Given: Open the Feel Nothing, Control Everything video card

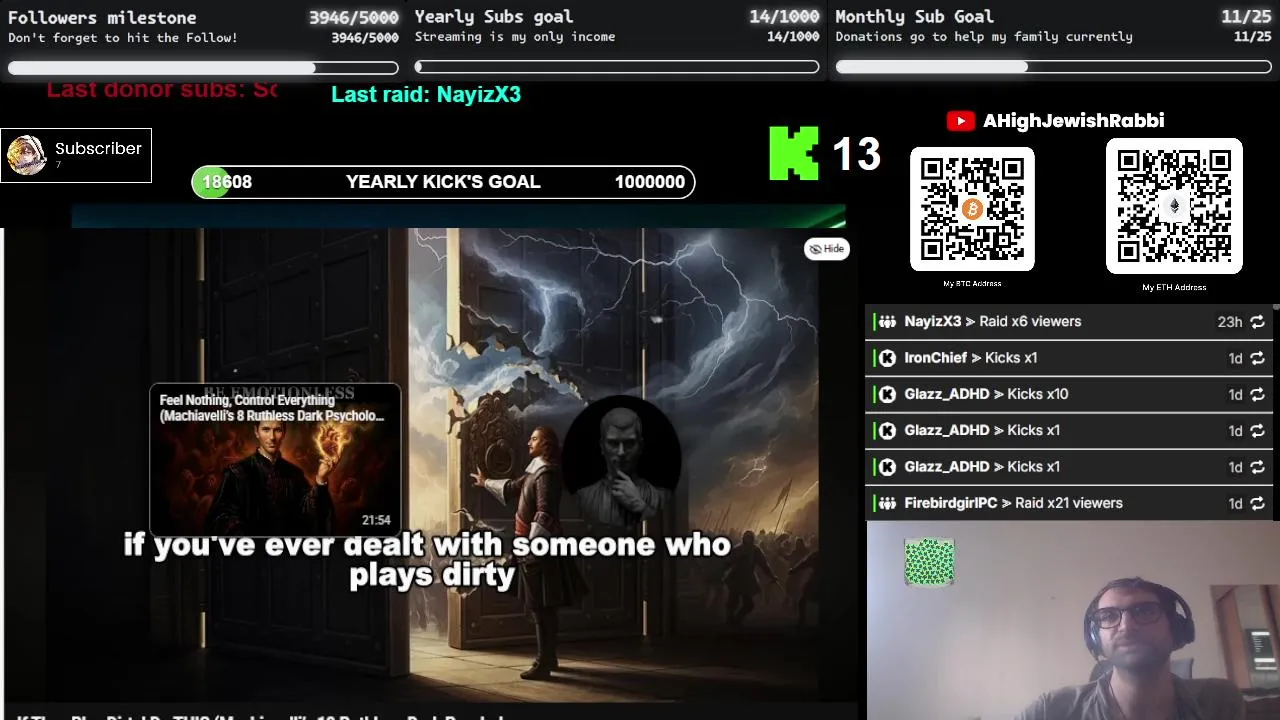Looking at the screenshot, I should pos(275,459).
